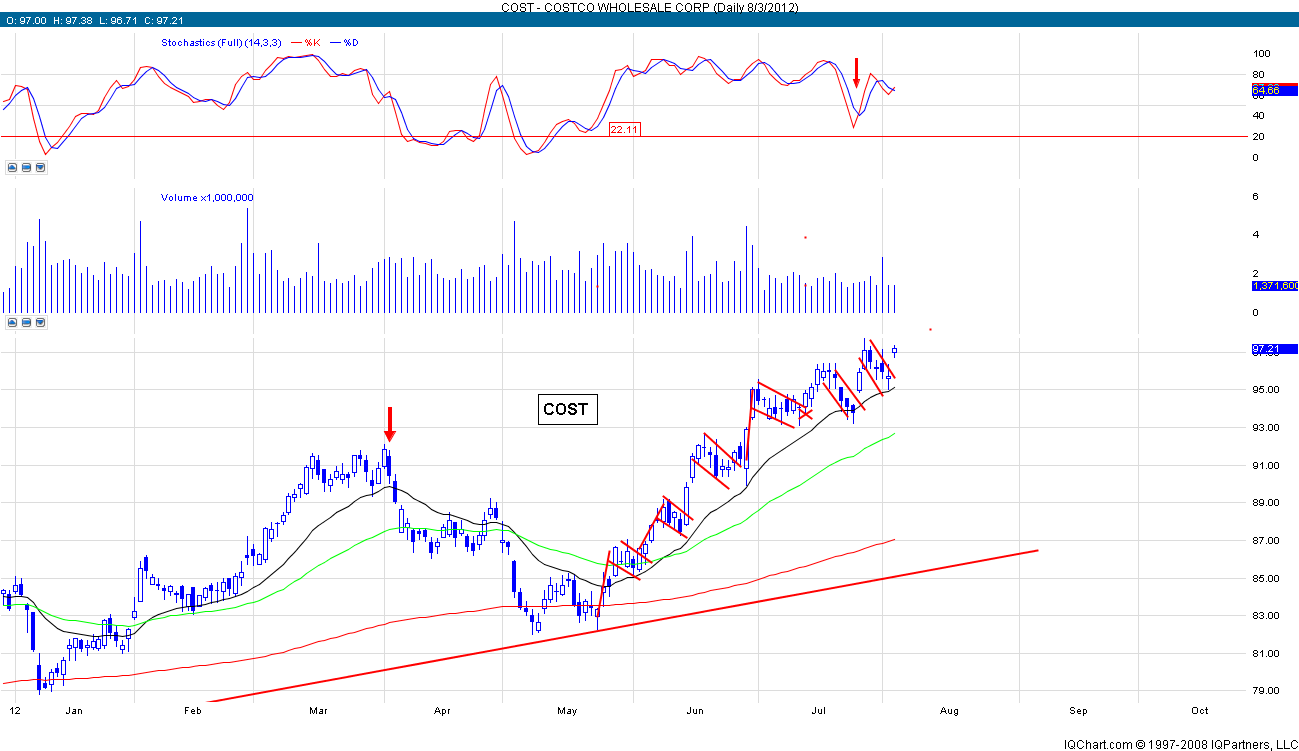Click the middle bar icon under Stochastics panel
The image size is (1299, 751).
click(26, 167)
